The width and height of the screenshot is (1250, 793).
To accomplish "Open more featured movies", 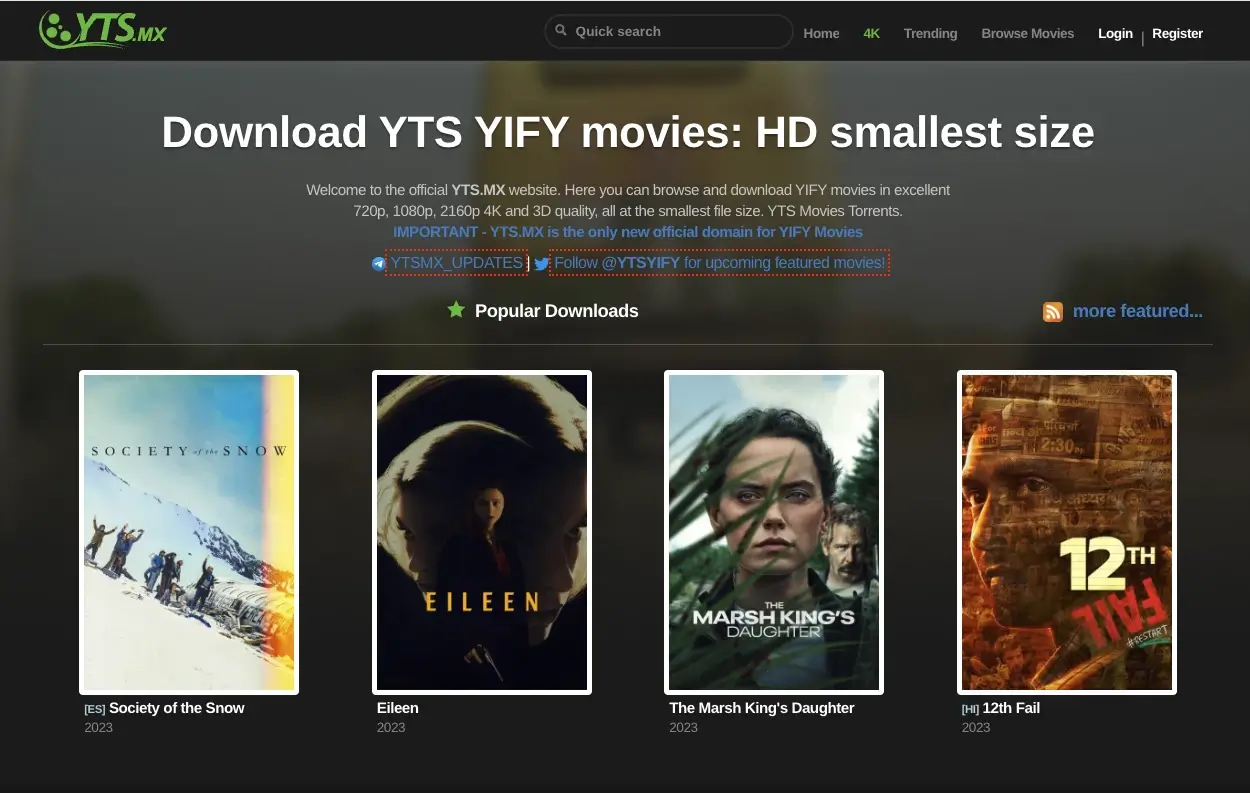I will (1138, 311).
